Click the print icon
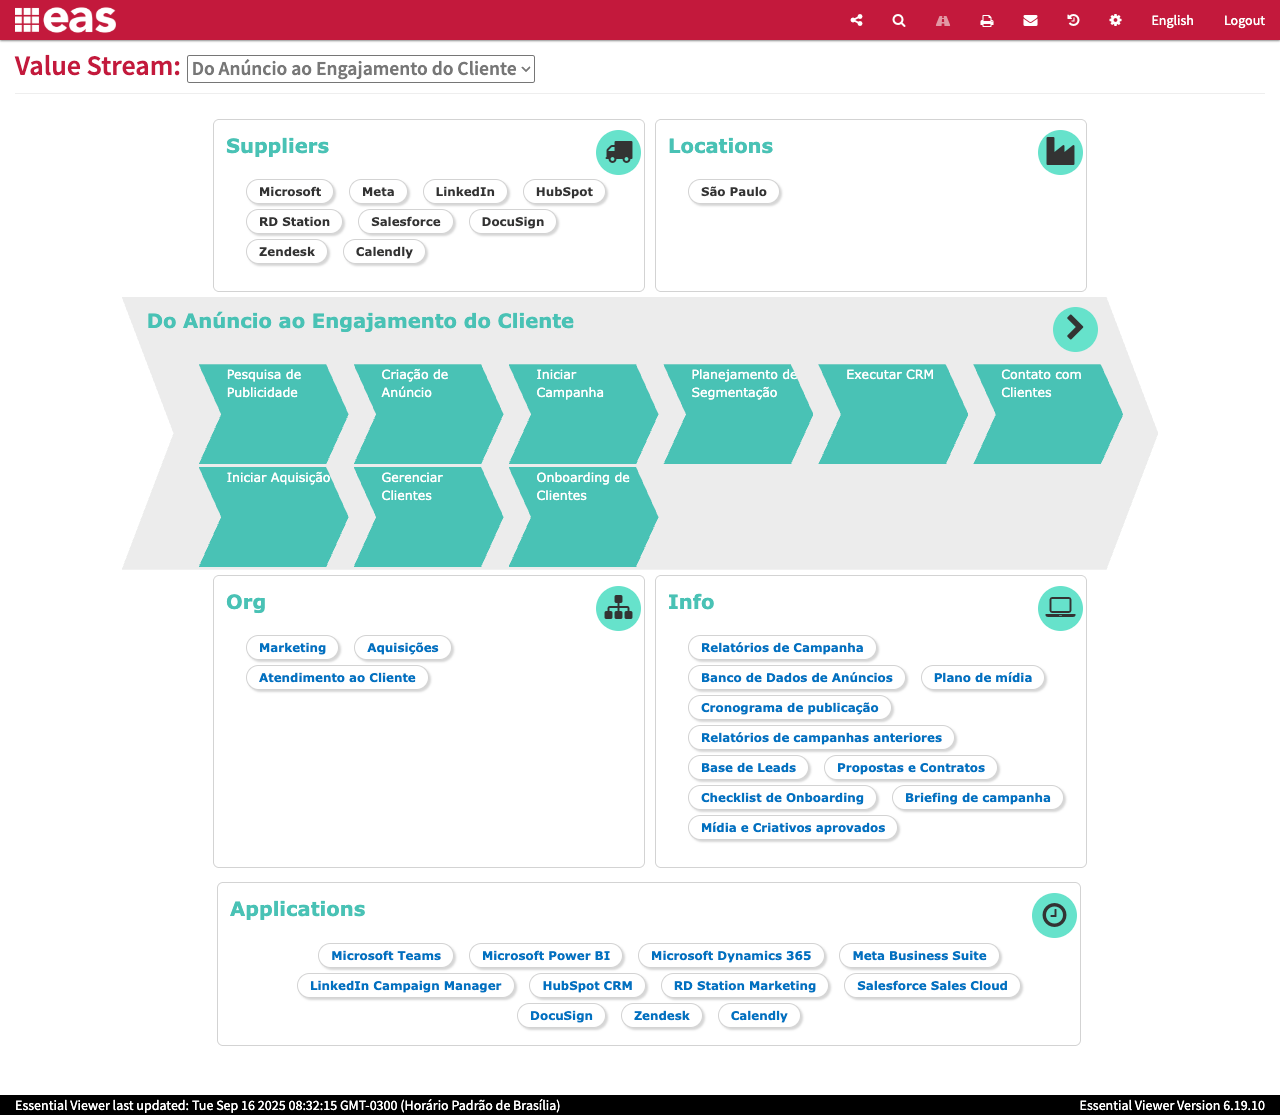Screen dimensions: 1280x1115 [x=986, y=20]
